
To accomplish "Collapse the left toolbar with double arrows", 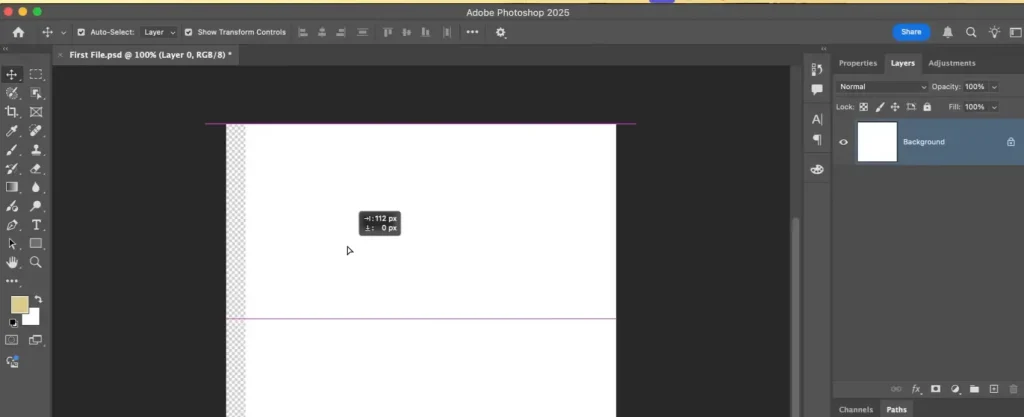I will click(x=5, y=49).
